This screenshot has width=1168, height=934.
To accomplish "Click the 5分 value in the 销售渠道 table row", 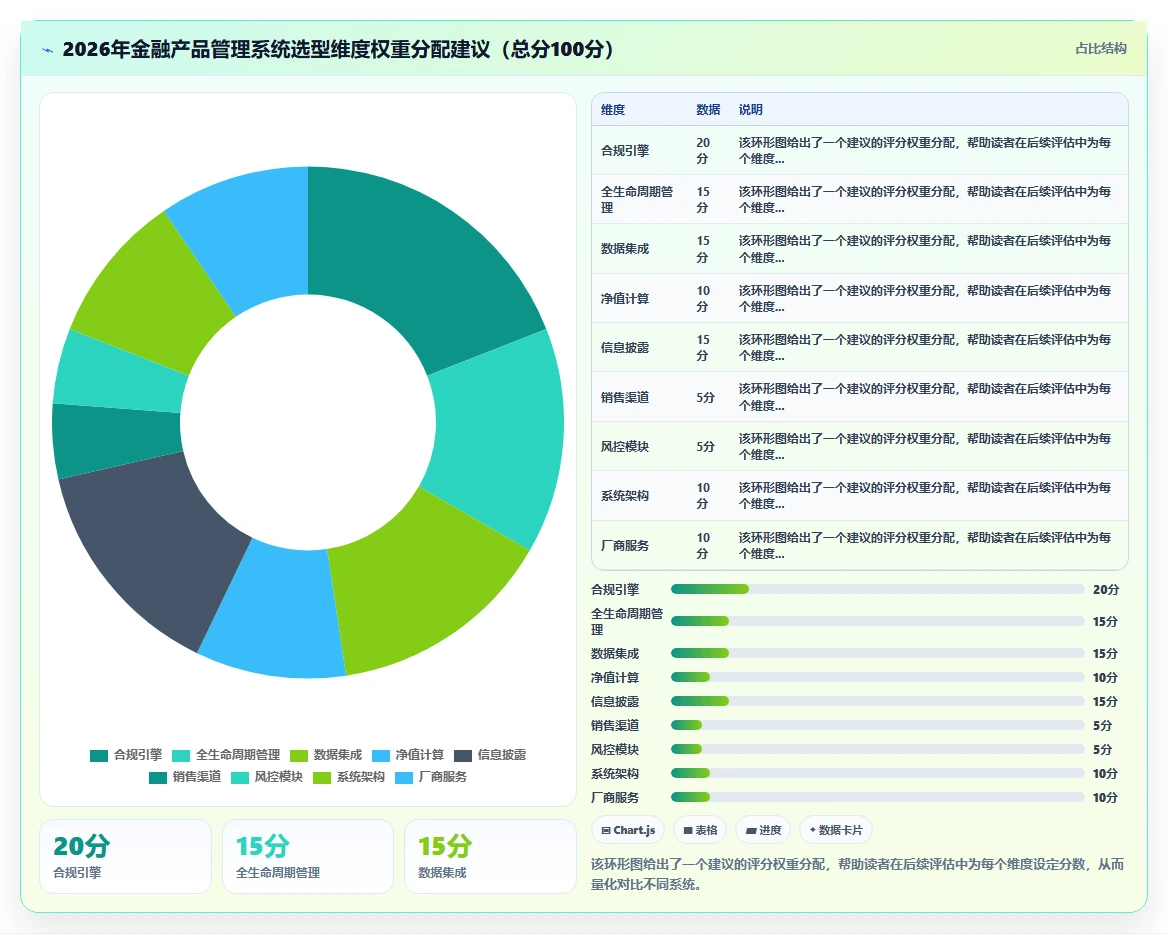I will 705,398.
